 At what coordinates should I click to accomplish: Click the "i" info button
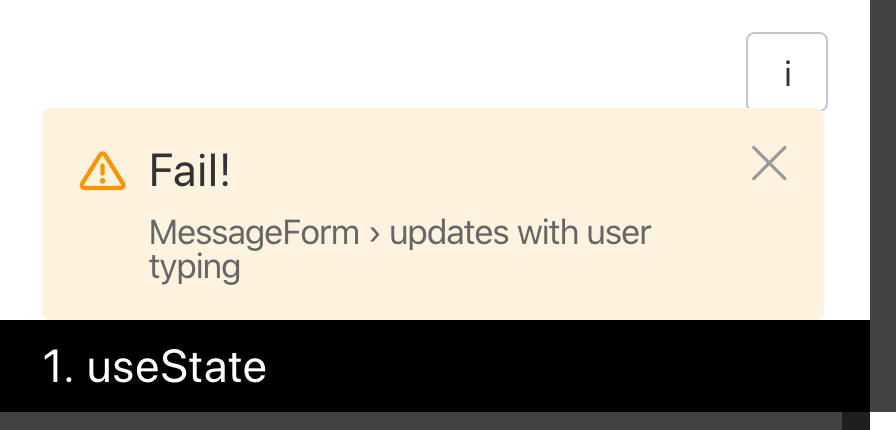(x=787, y=71)
